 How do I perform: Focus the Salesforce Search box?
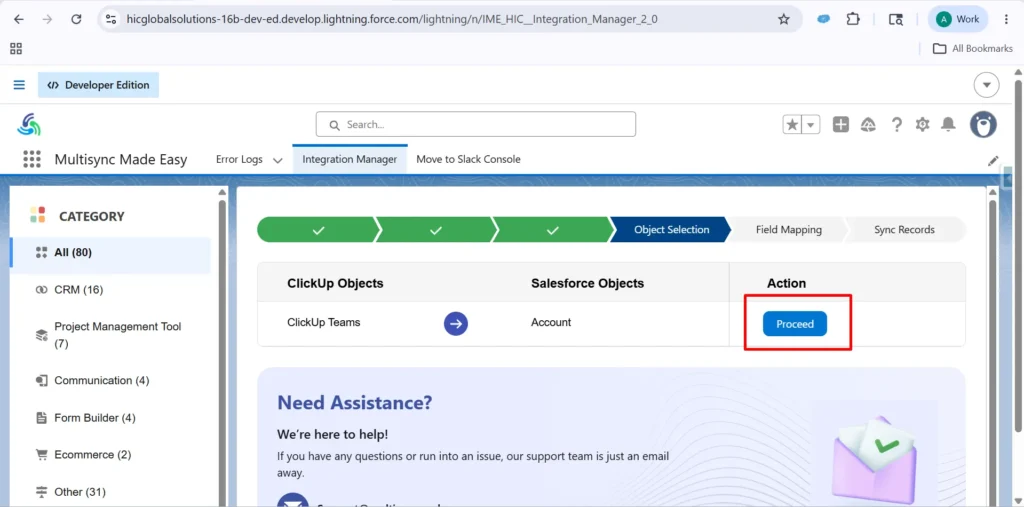pos(475,124)
